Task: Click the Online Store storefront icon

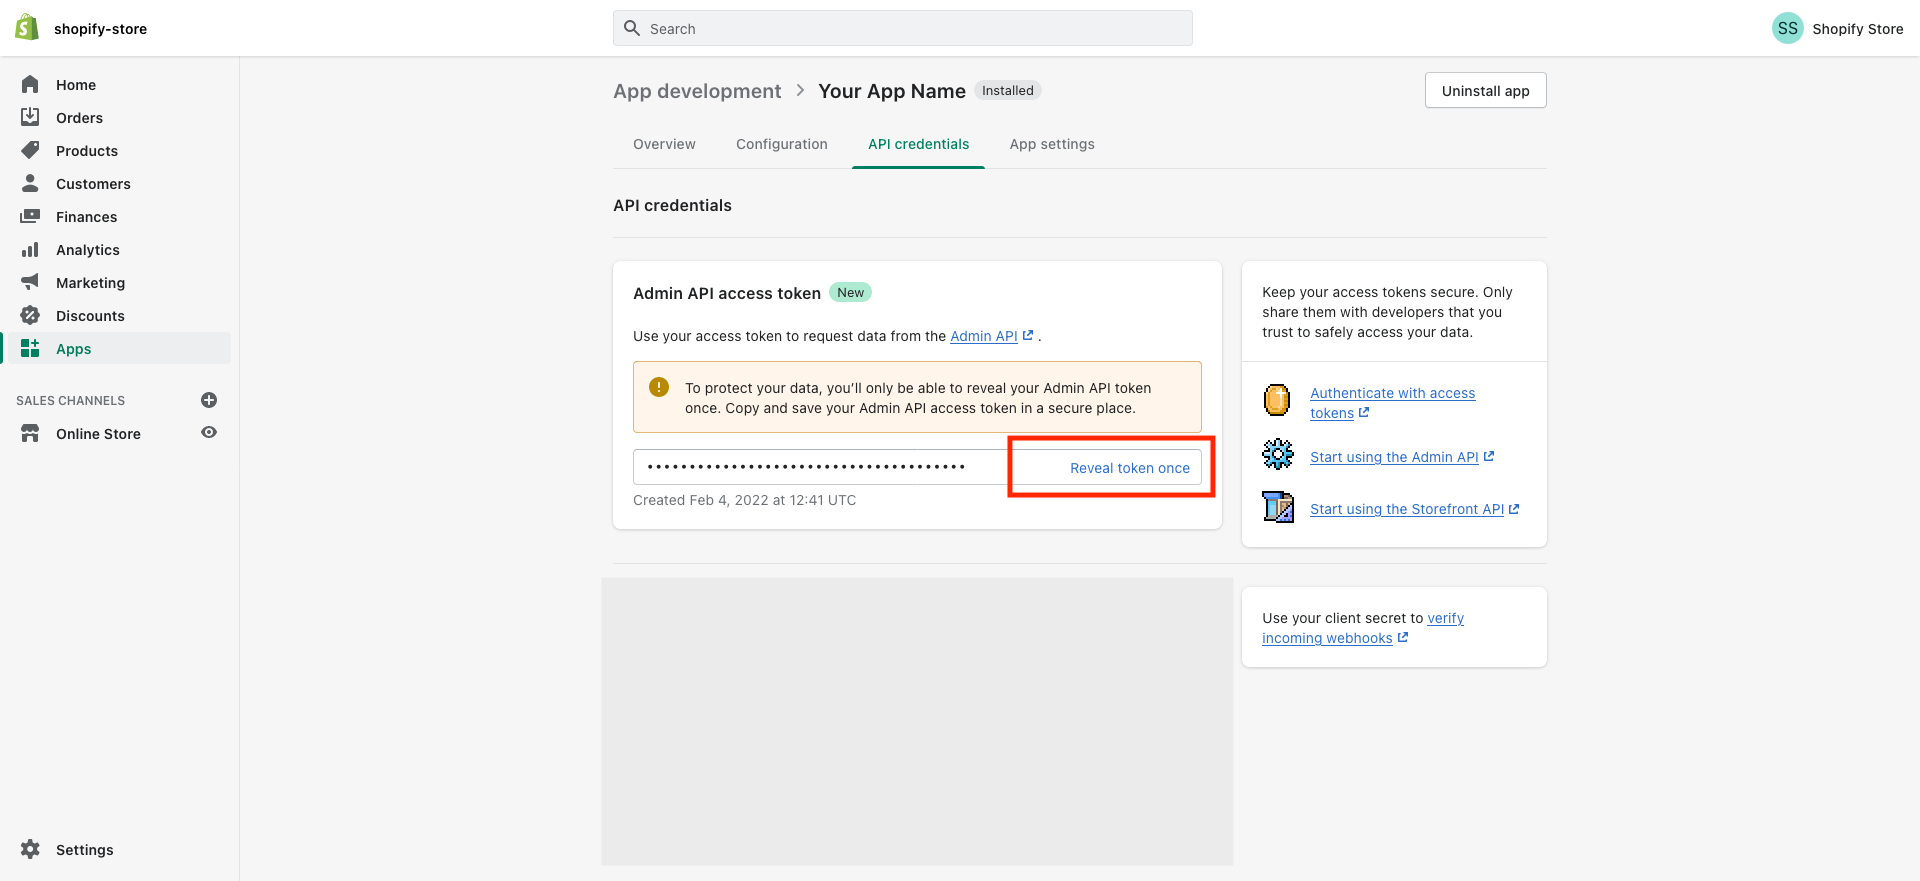Action: tap(30, 433)
